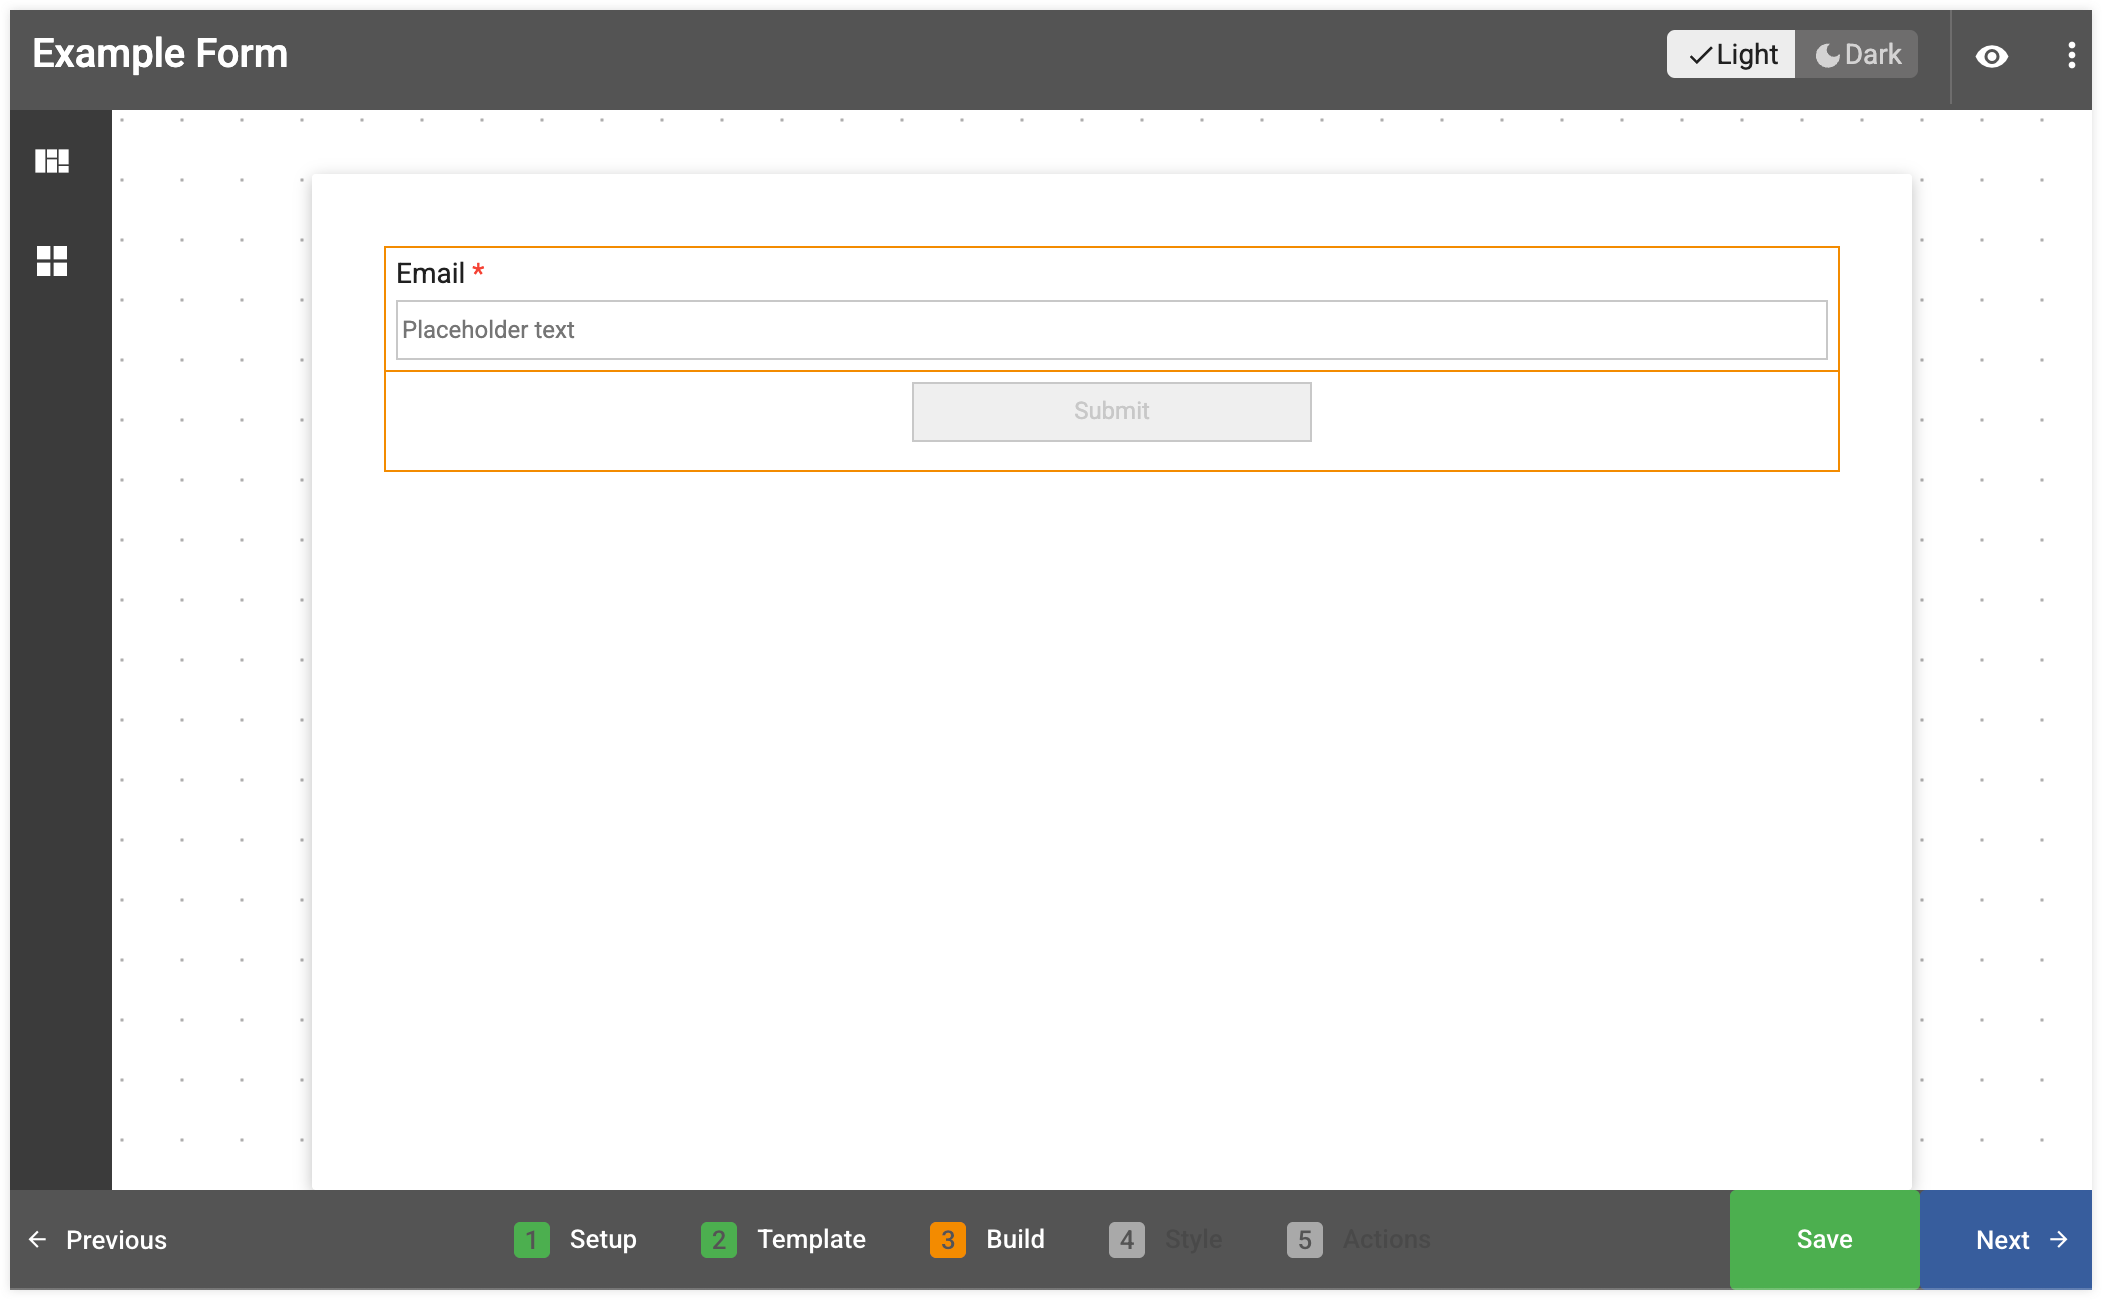Switch to Dark theme
The height and width of the screenshot is (1300, 2102).
1857,54
